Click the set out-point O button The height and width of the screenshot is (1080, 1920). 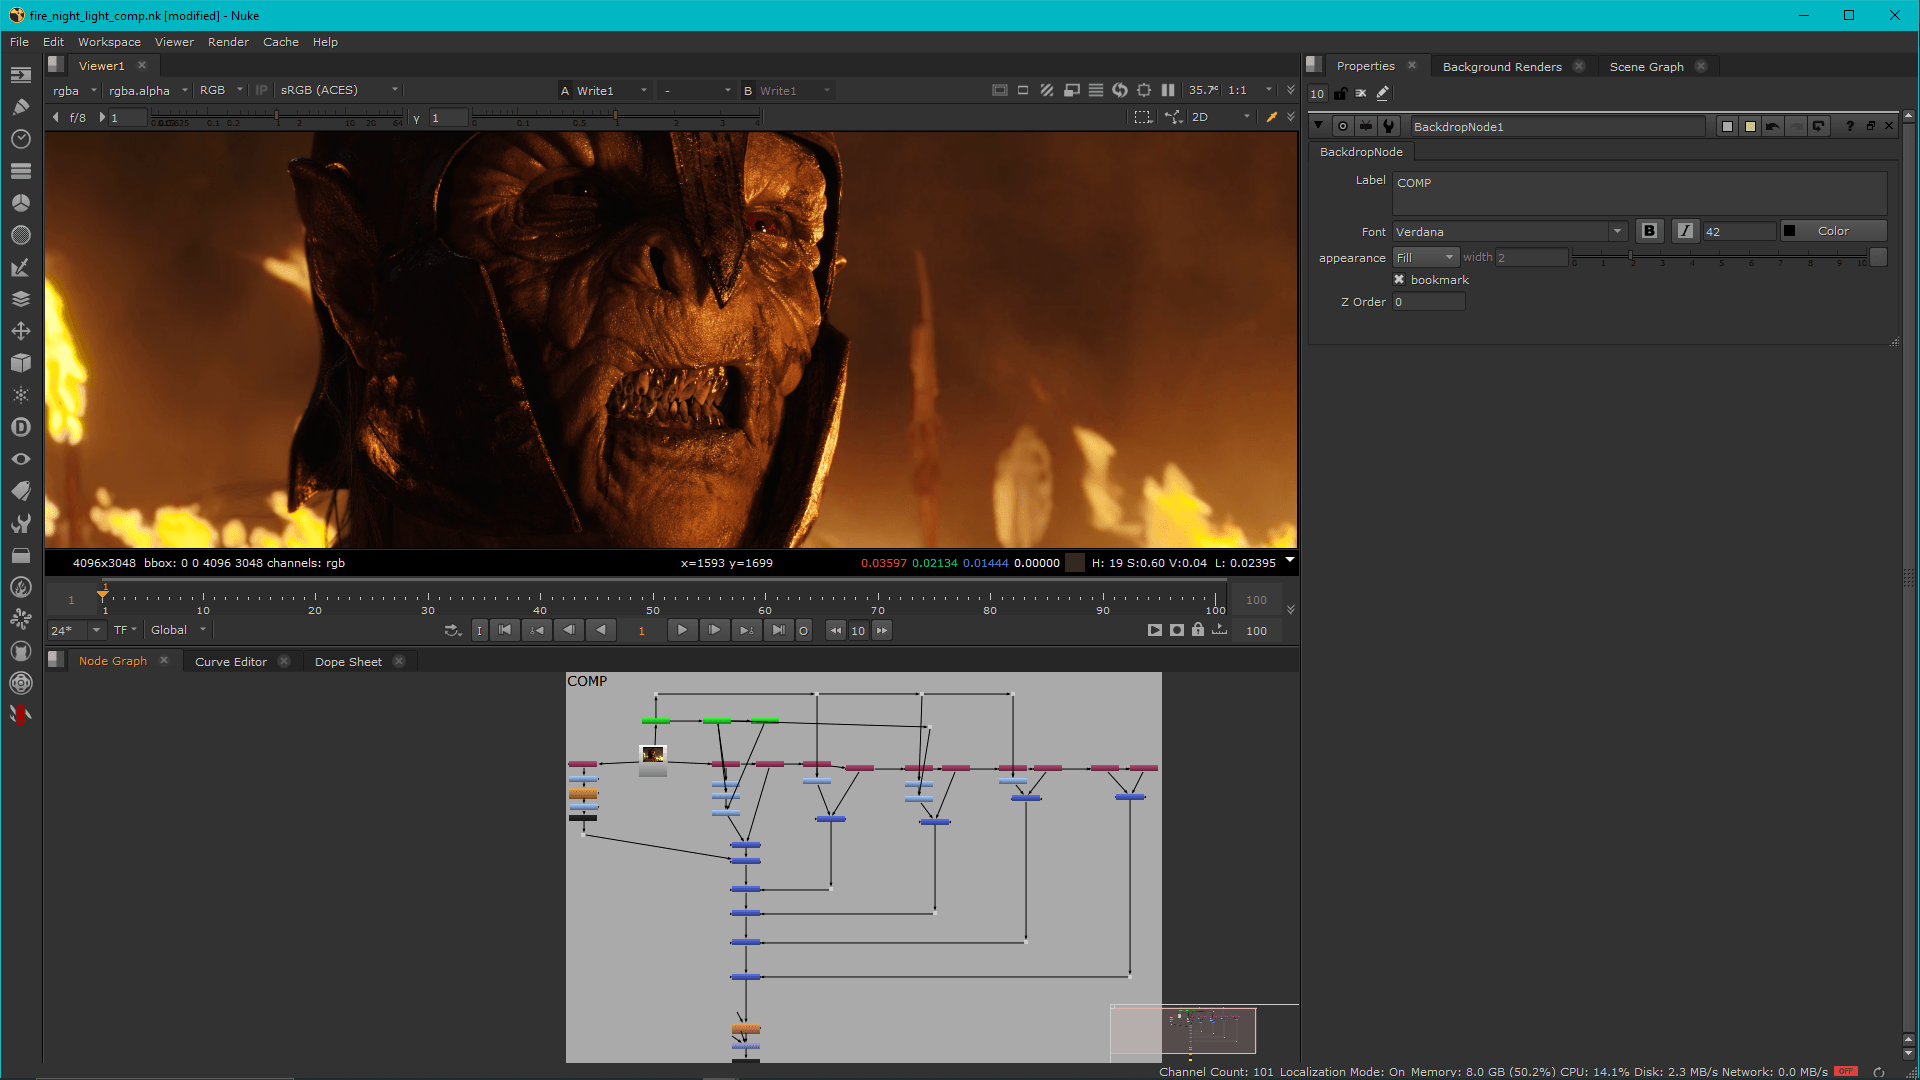point(803,630)
